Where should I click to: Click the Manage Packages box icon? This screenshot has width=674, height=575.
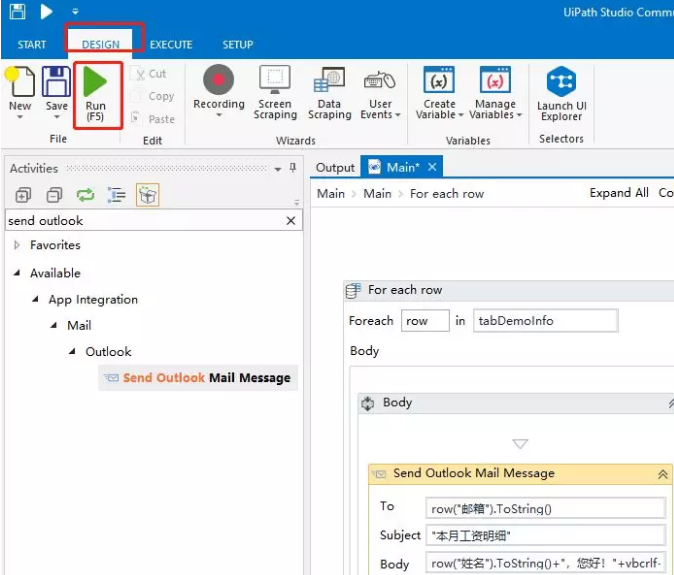pyautogui.click(x=147, y=195)
